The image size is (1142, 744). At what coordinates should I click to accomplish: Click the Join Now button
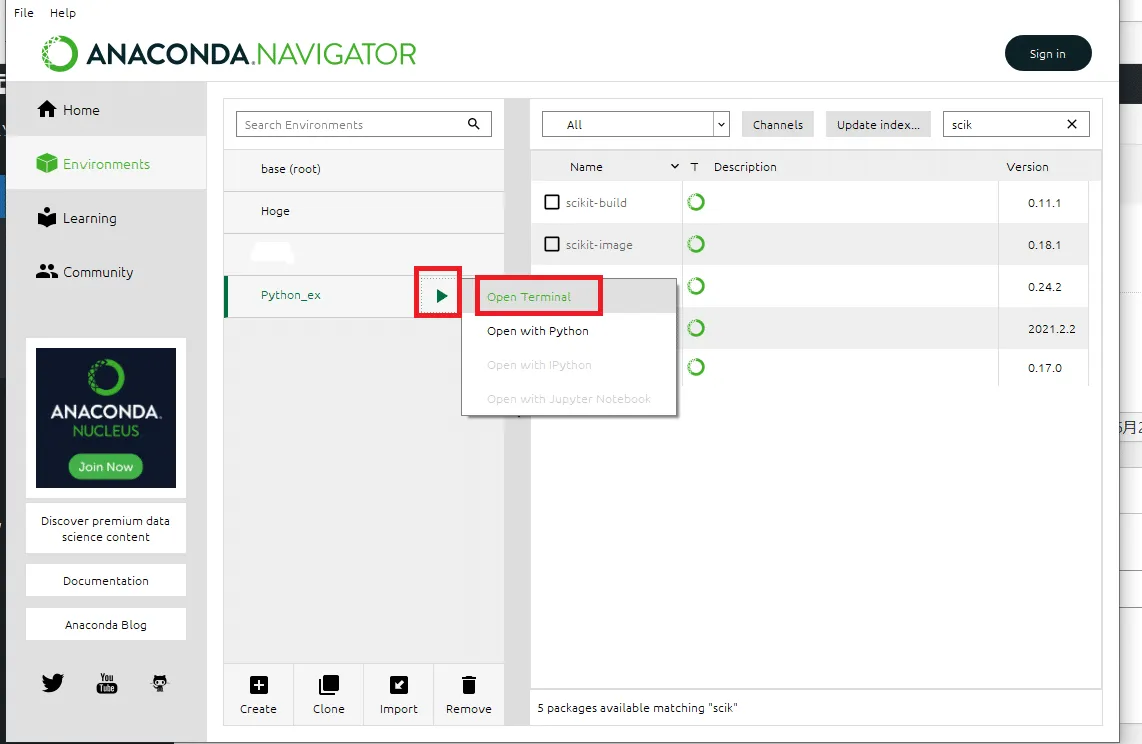(x=106, y=467)
